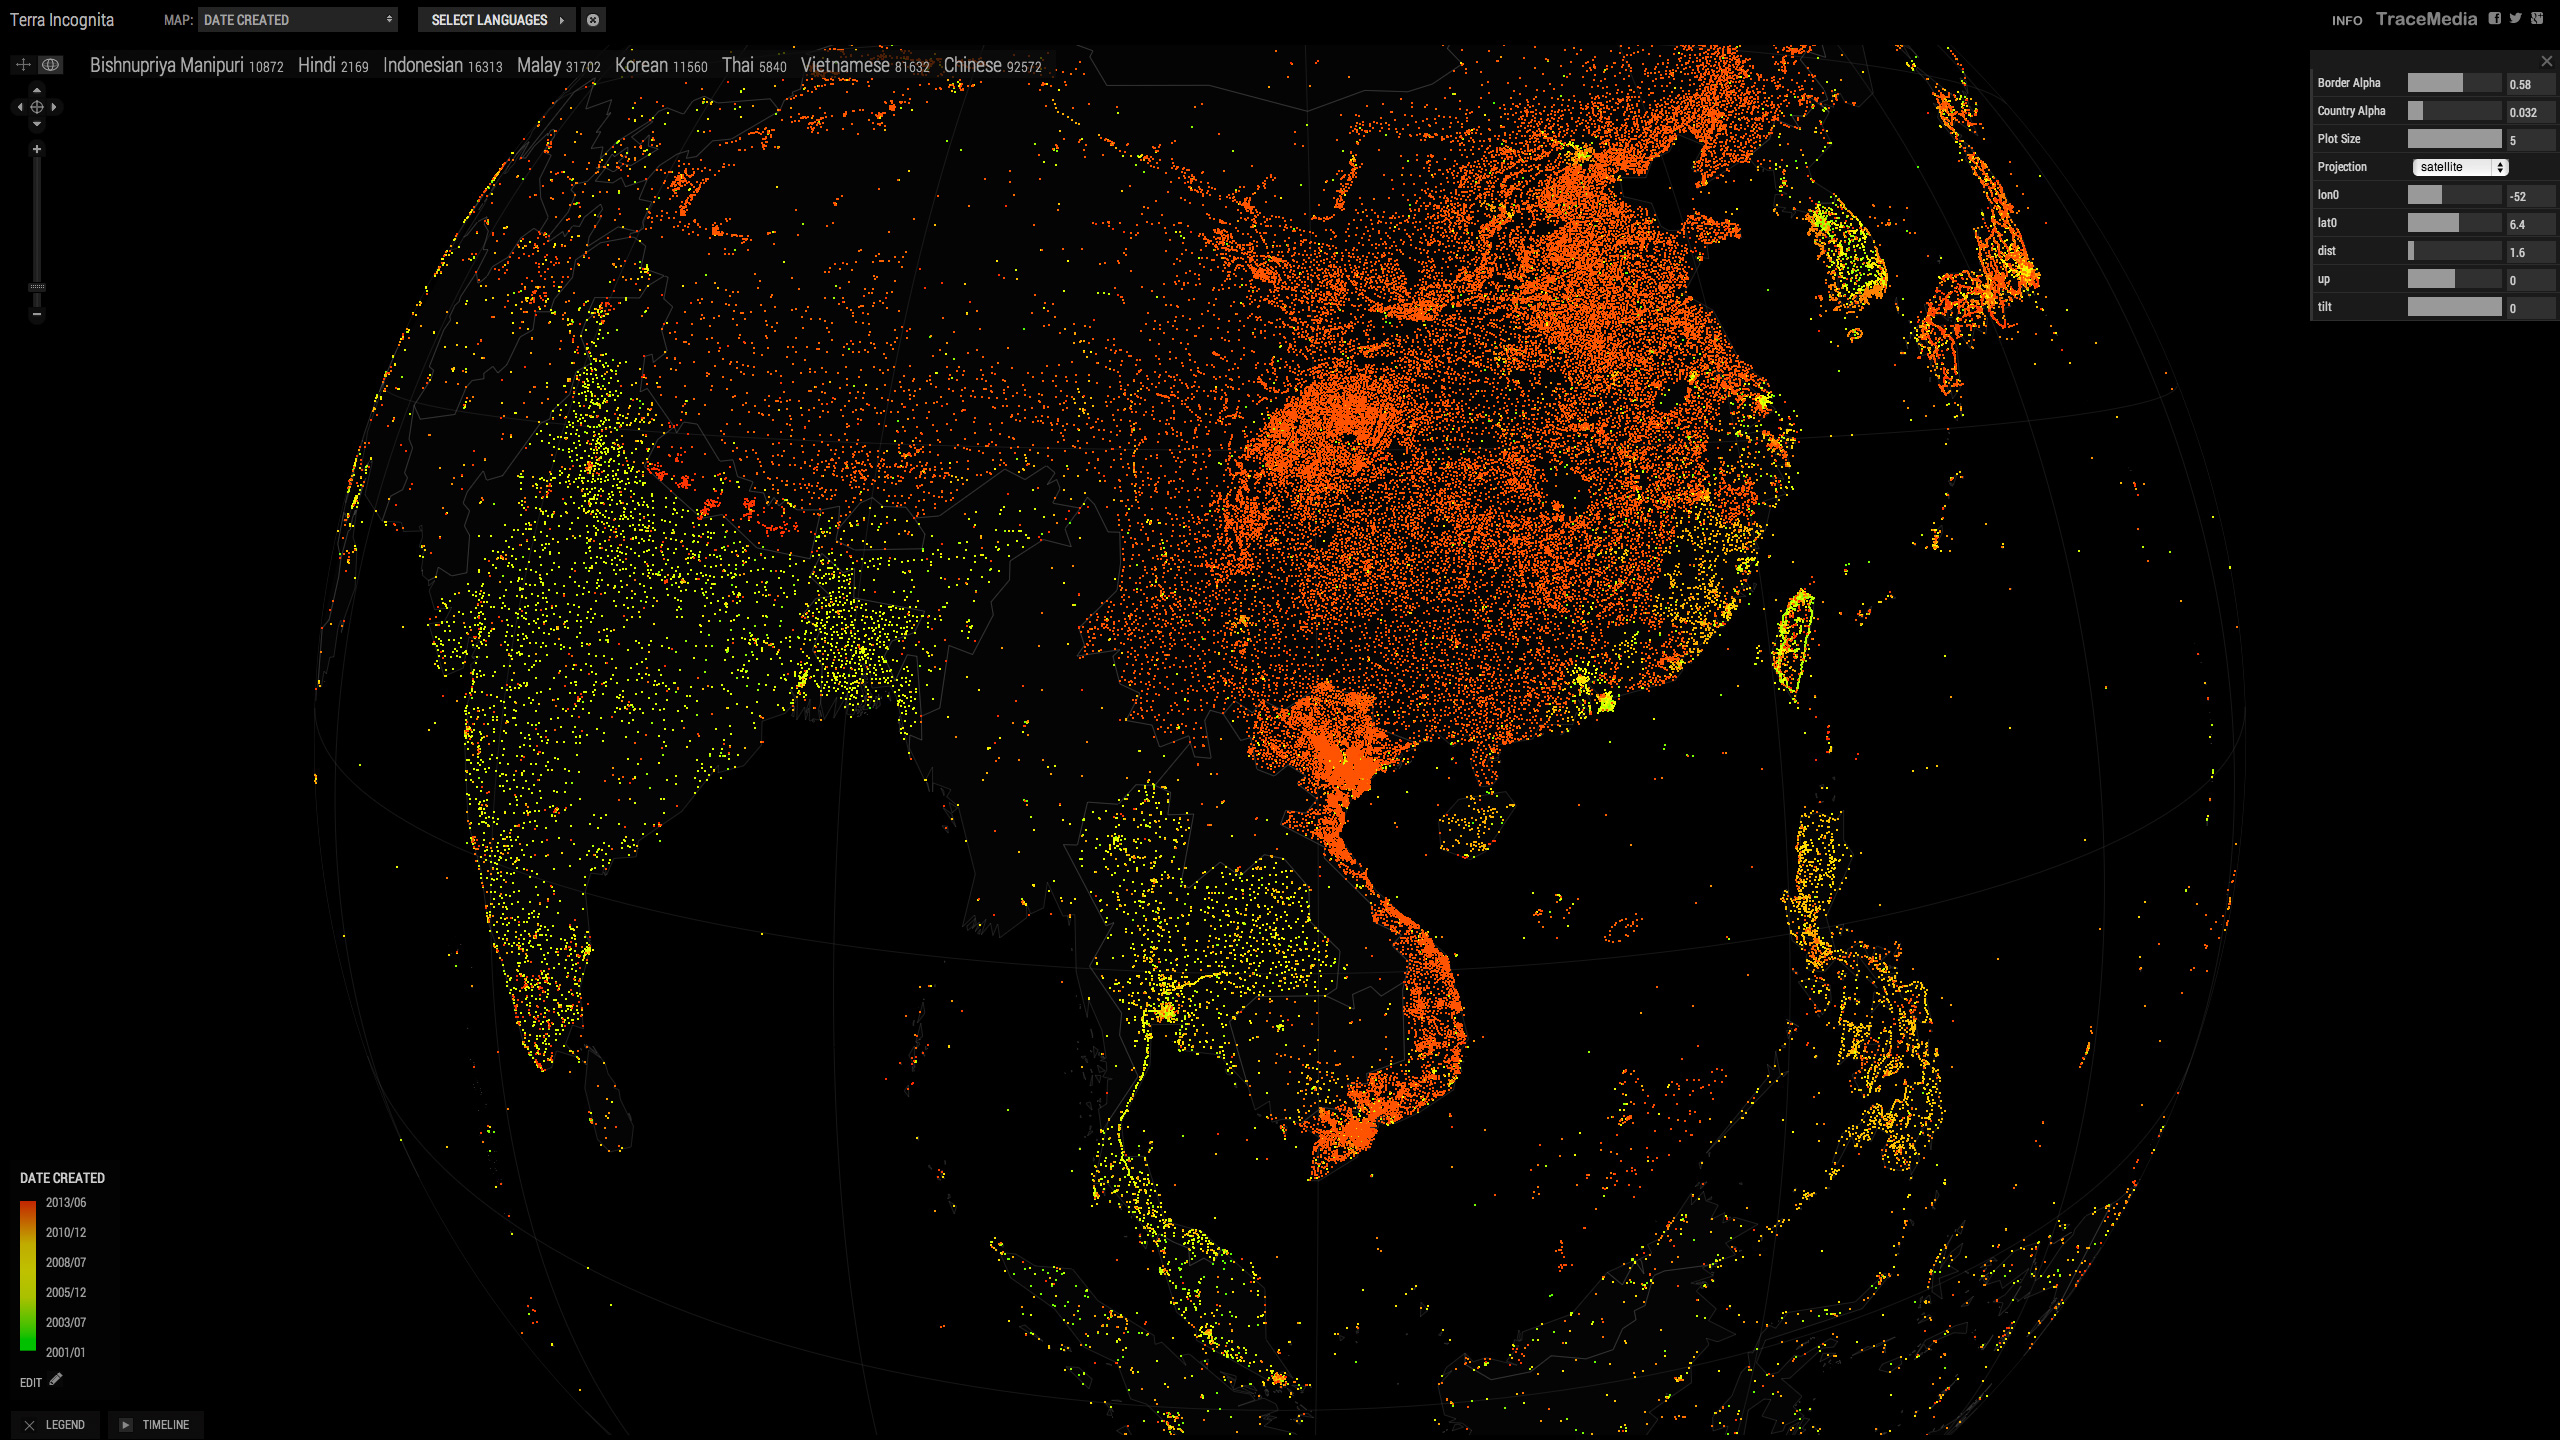Recenter the map with crosshair button

(37, 107)
